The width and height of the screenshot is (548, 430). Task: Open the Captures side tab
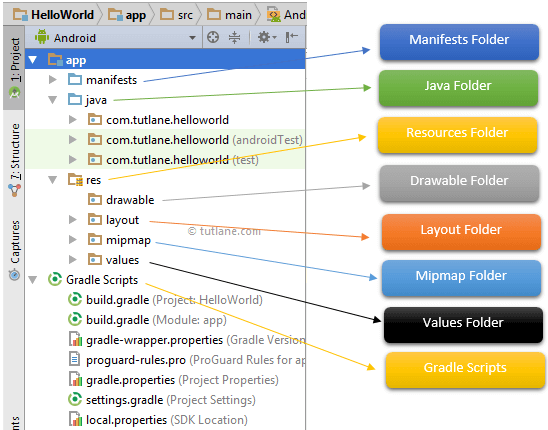14,250
